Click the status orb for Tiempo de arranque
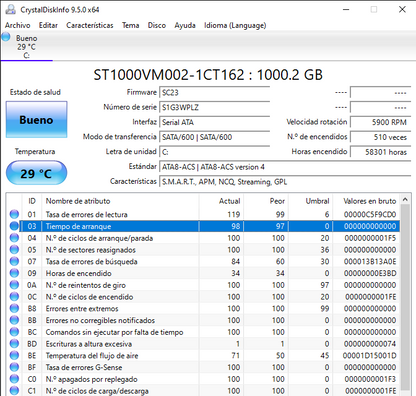The image size is (416, 396). pos(14,226)
